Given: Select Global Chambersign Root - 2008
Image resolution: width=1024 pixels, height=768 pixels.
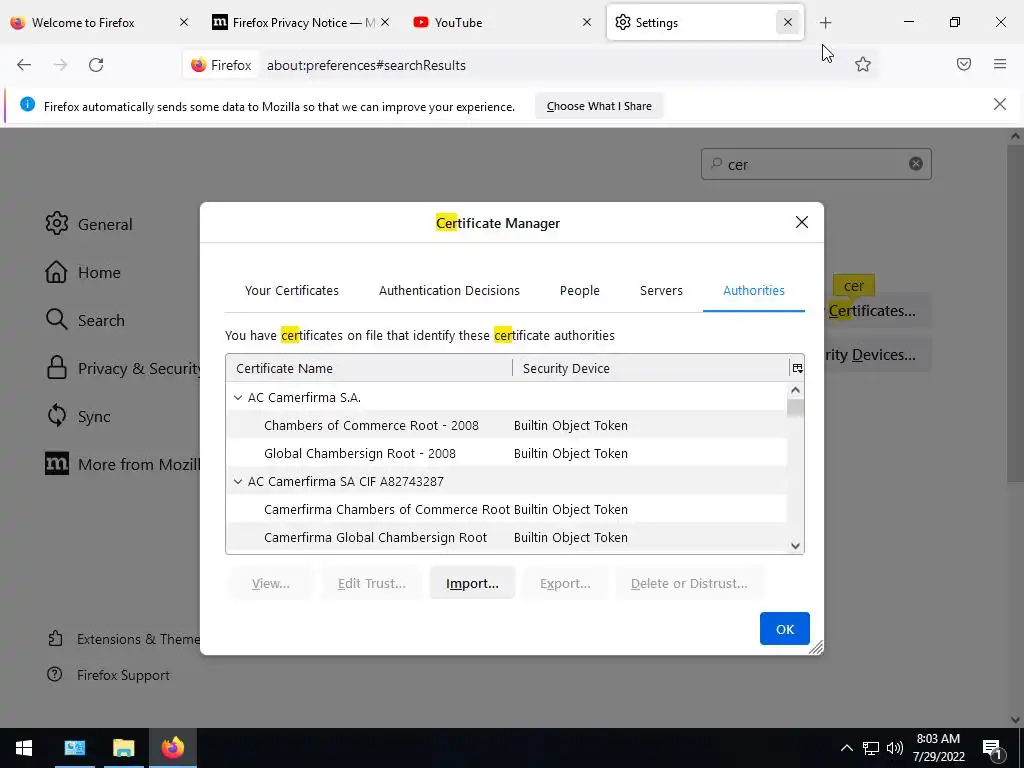Looking at the screenshot, I should (x=506, y=453).
